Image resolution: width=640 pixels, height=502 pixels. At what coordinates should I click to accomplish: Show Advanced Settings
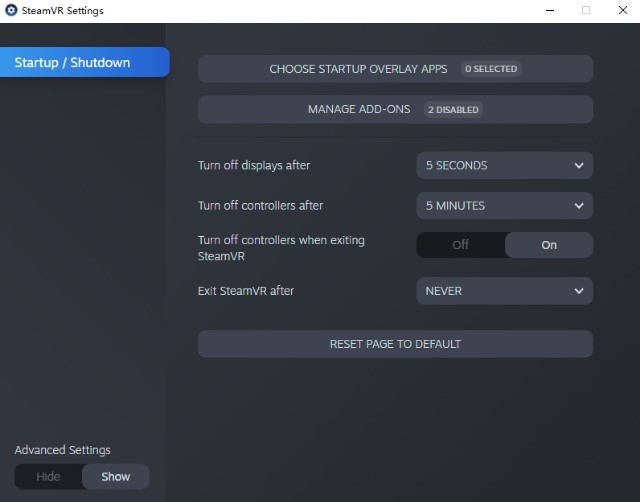(116, 477)
